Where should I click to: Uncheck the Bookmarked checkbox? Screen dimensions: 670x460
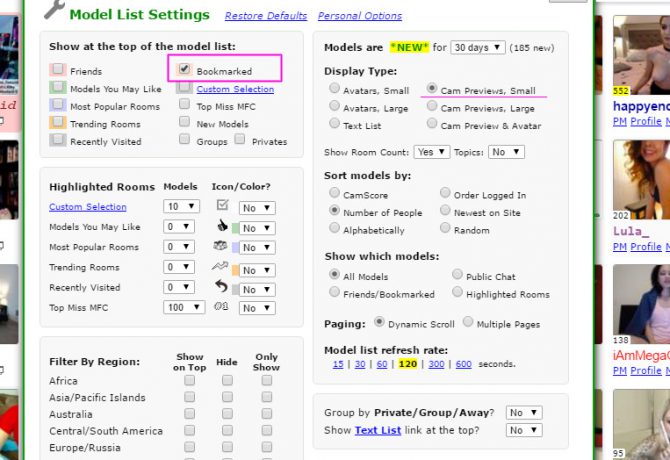point(184,70)
